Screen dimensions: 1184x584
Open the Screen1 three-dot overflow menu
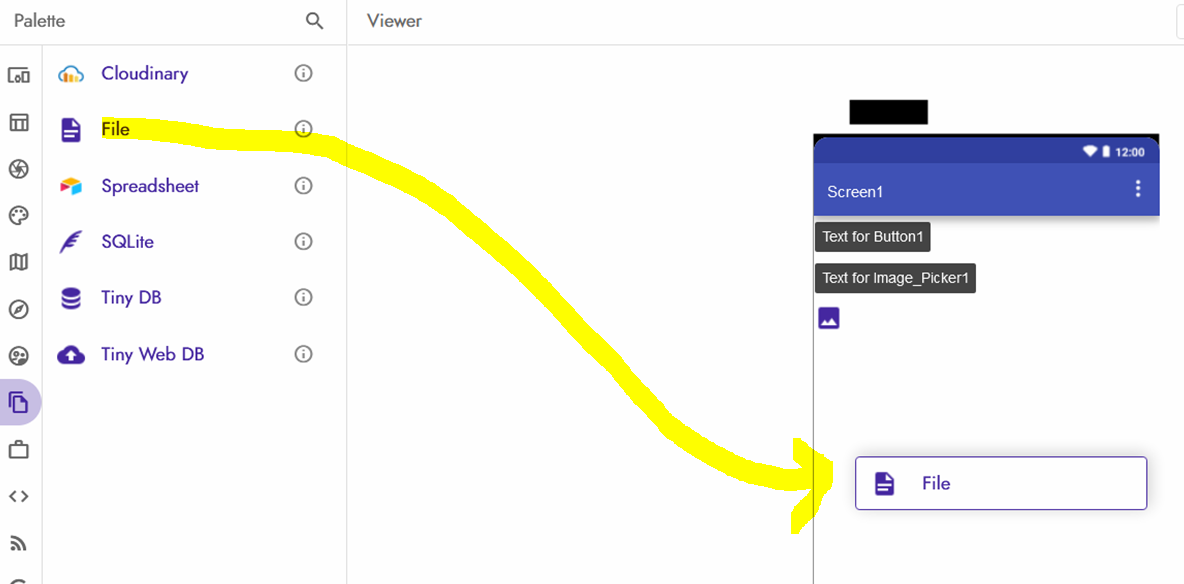1138,189
